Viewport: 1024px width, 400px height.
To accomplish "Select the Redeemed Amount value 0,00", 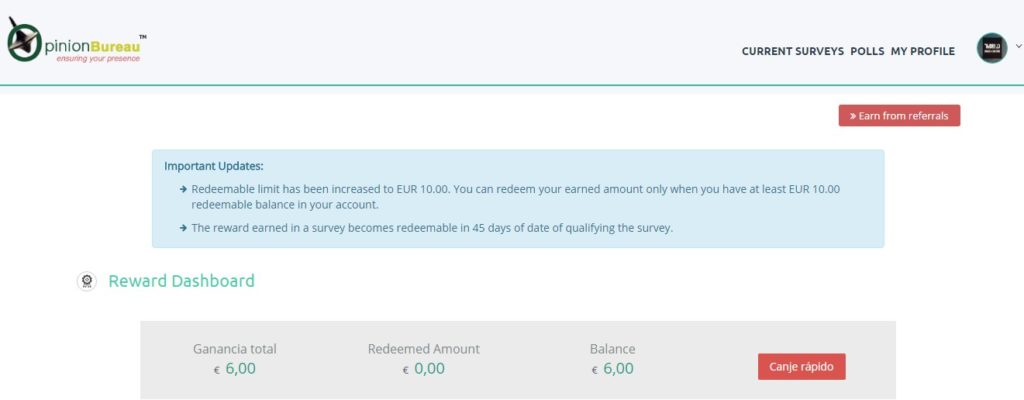I will point(429,369).
